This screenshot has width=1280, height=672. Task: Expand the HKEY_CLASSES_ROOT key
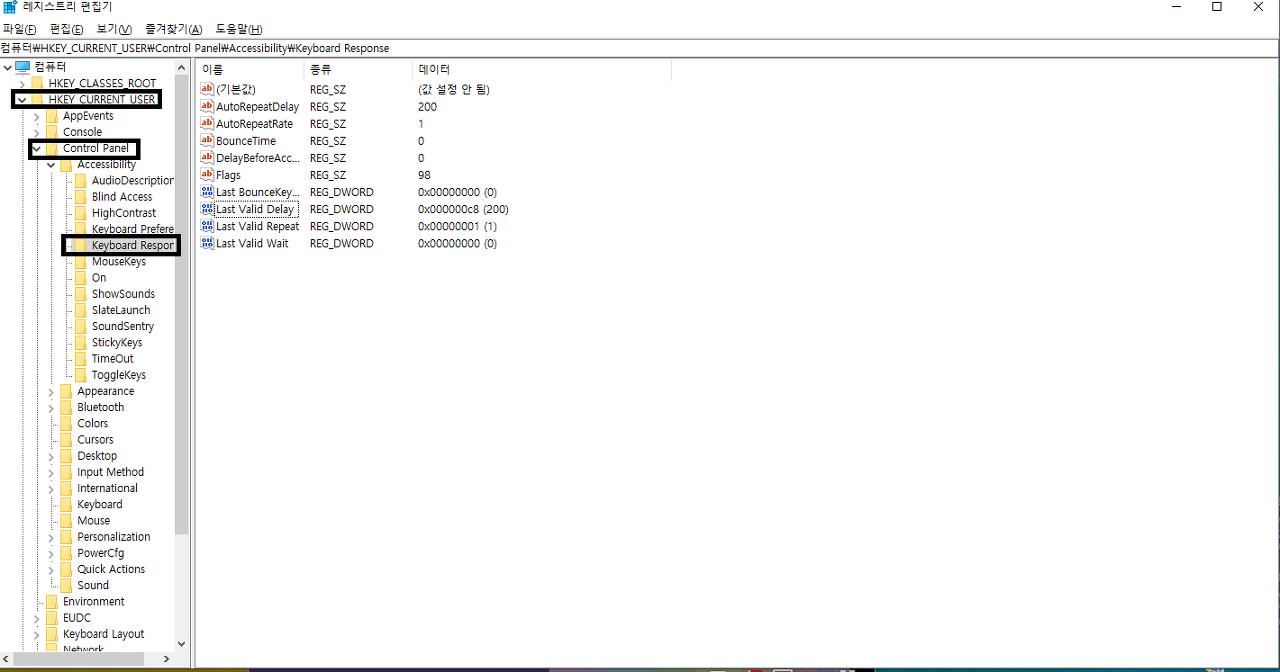pos(22,83)
